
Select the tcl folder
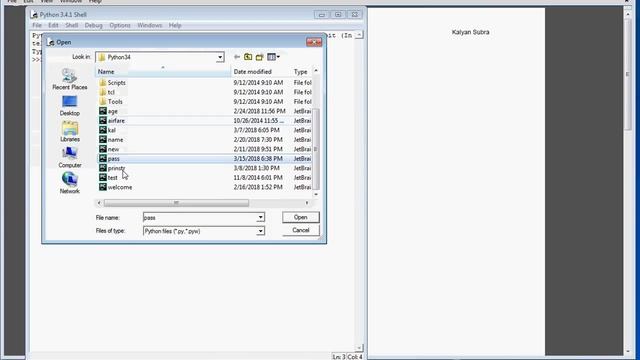pos(107,92)
